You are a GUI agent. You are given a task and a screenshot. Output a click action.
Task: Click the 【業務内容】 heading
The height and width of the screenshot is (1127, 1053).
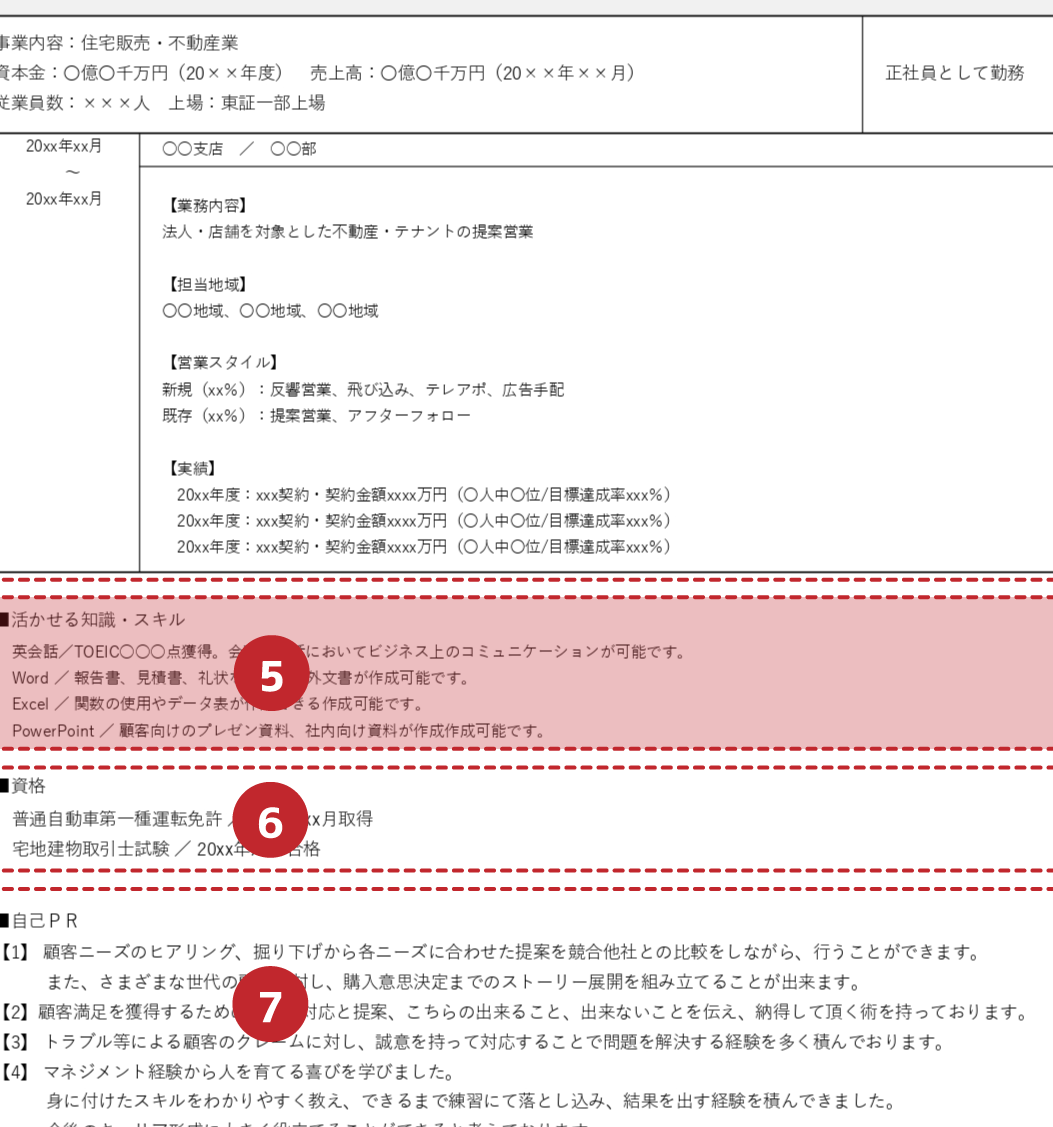click(x=205, y=205)
